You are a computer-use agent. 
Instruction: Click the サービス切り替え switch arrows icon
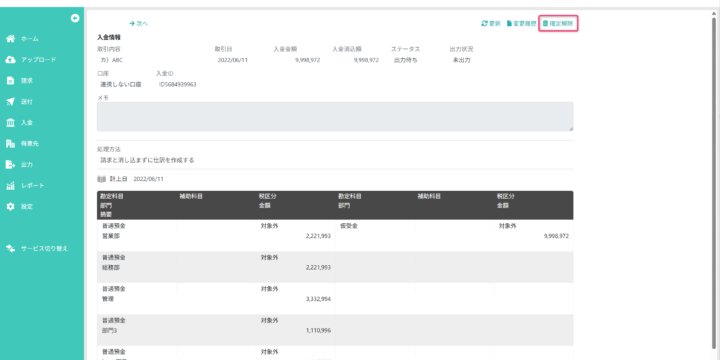(x=11, y=248)
